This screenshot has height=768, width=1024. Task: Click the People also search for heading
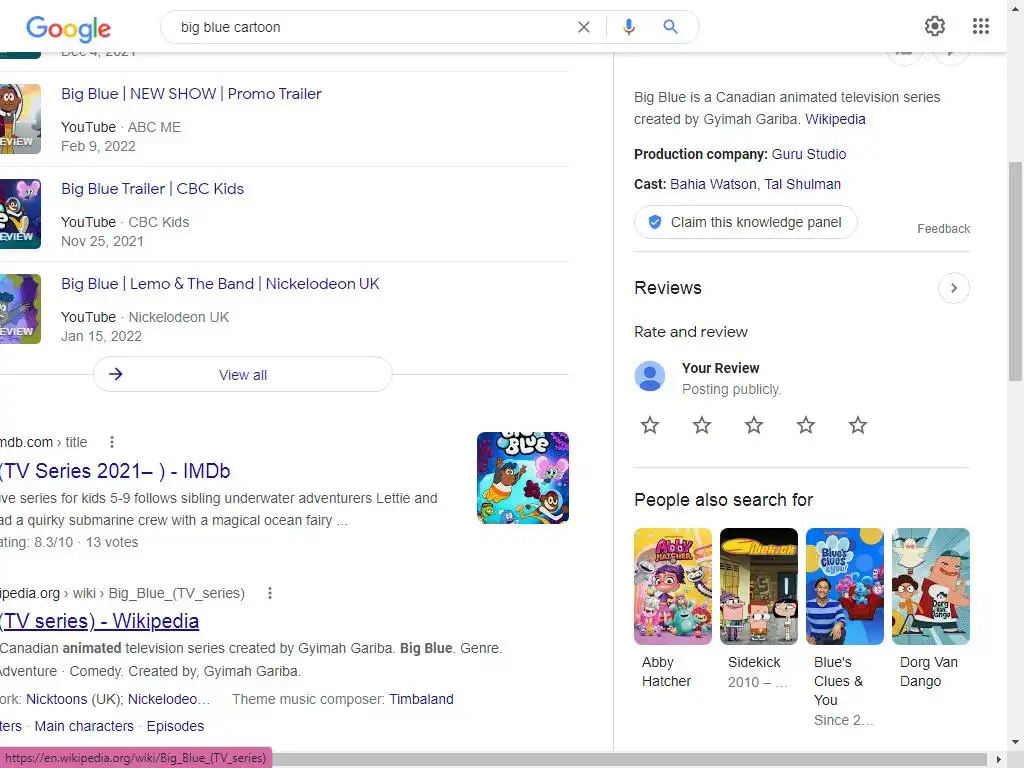[723, 500]
